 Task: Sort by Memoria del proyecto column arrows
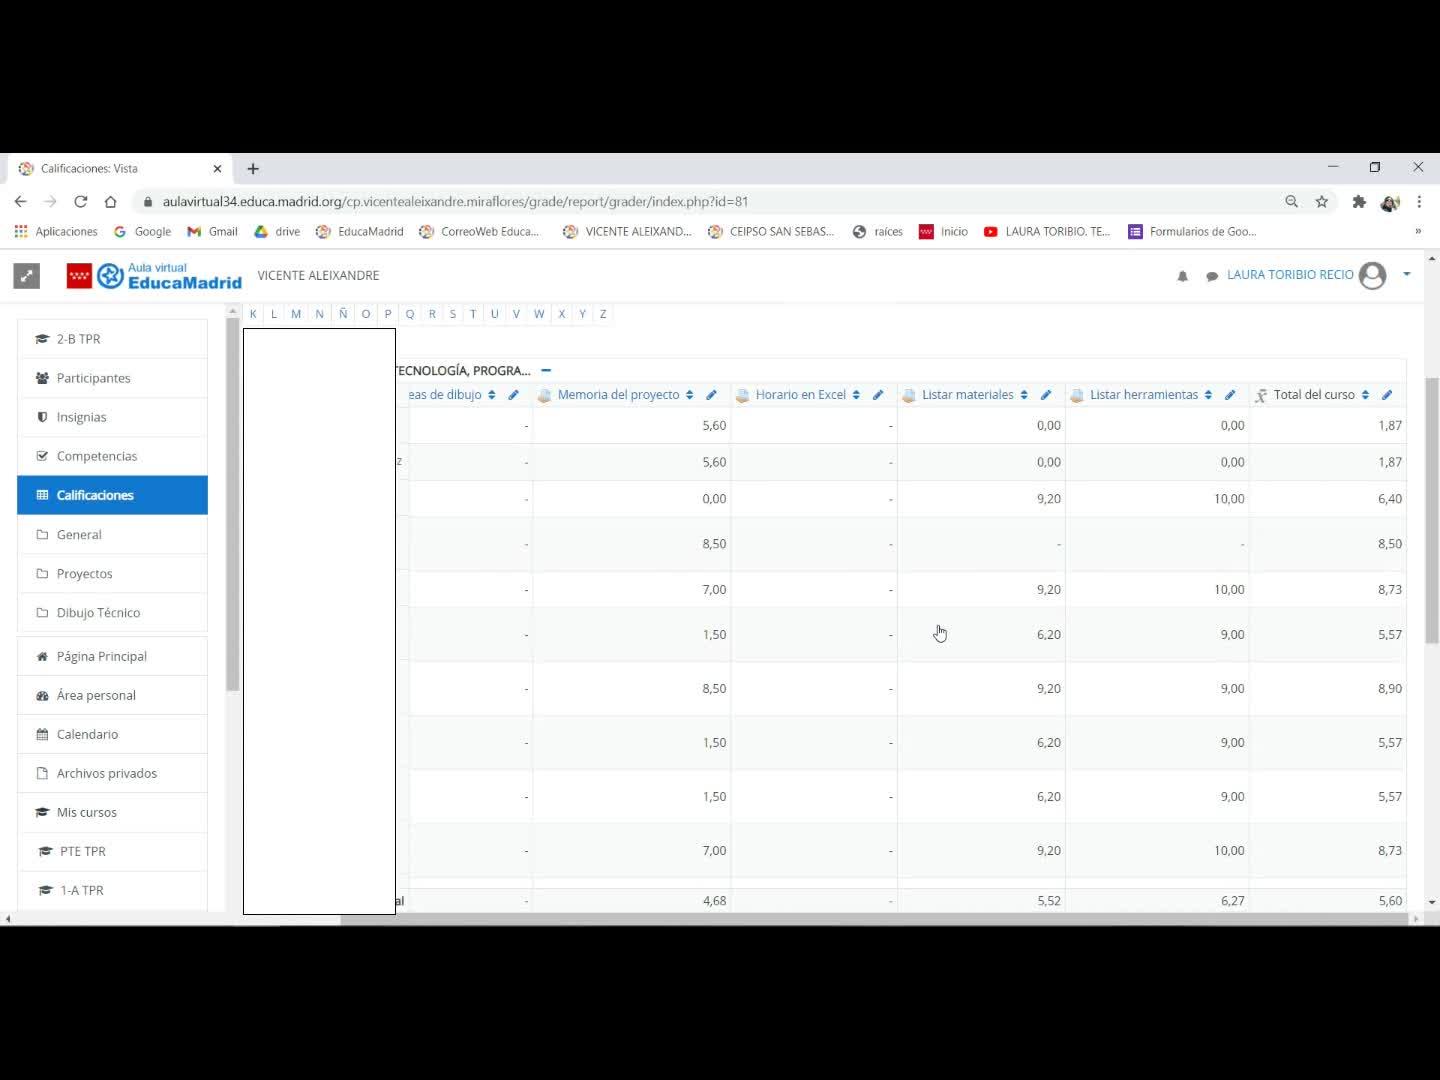689,395
